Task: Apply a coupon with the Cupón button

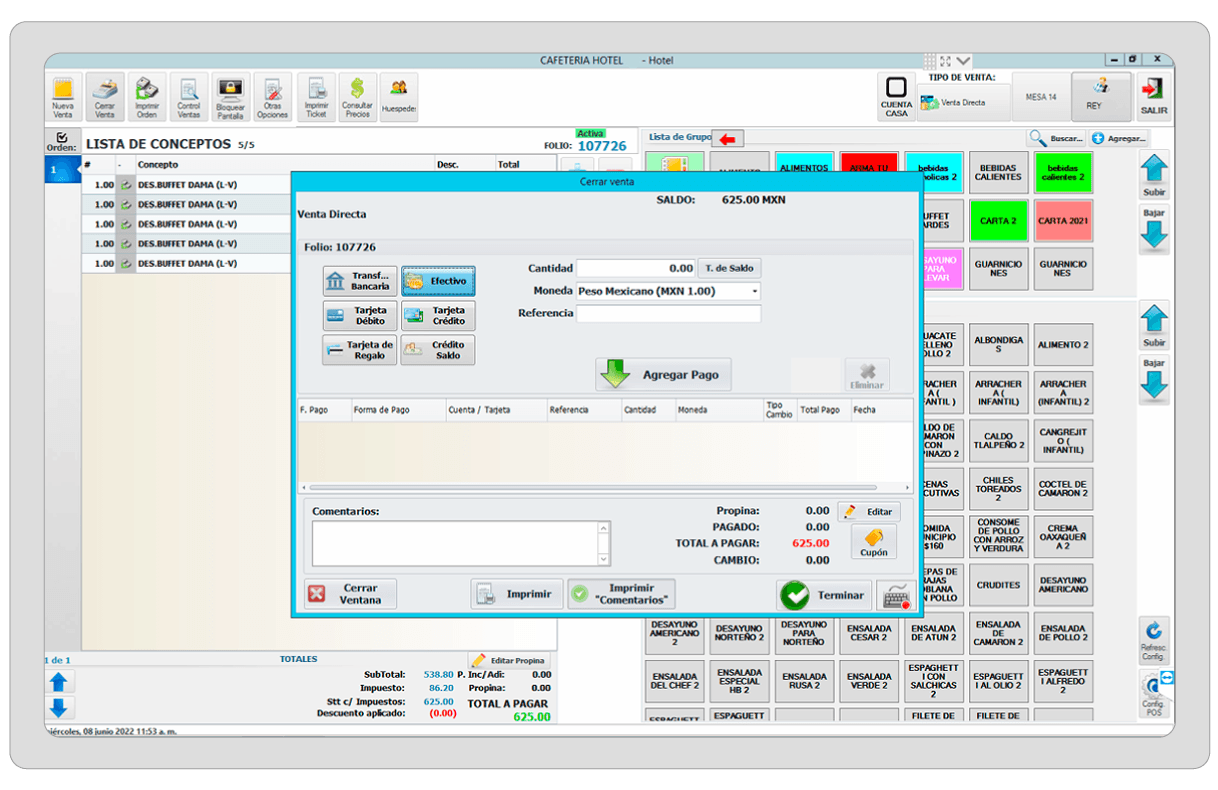Action: (x=874, y=543)
